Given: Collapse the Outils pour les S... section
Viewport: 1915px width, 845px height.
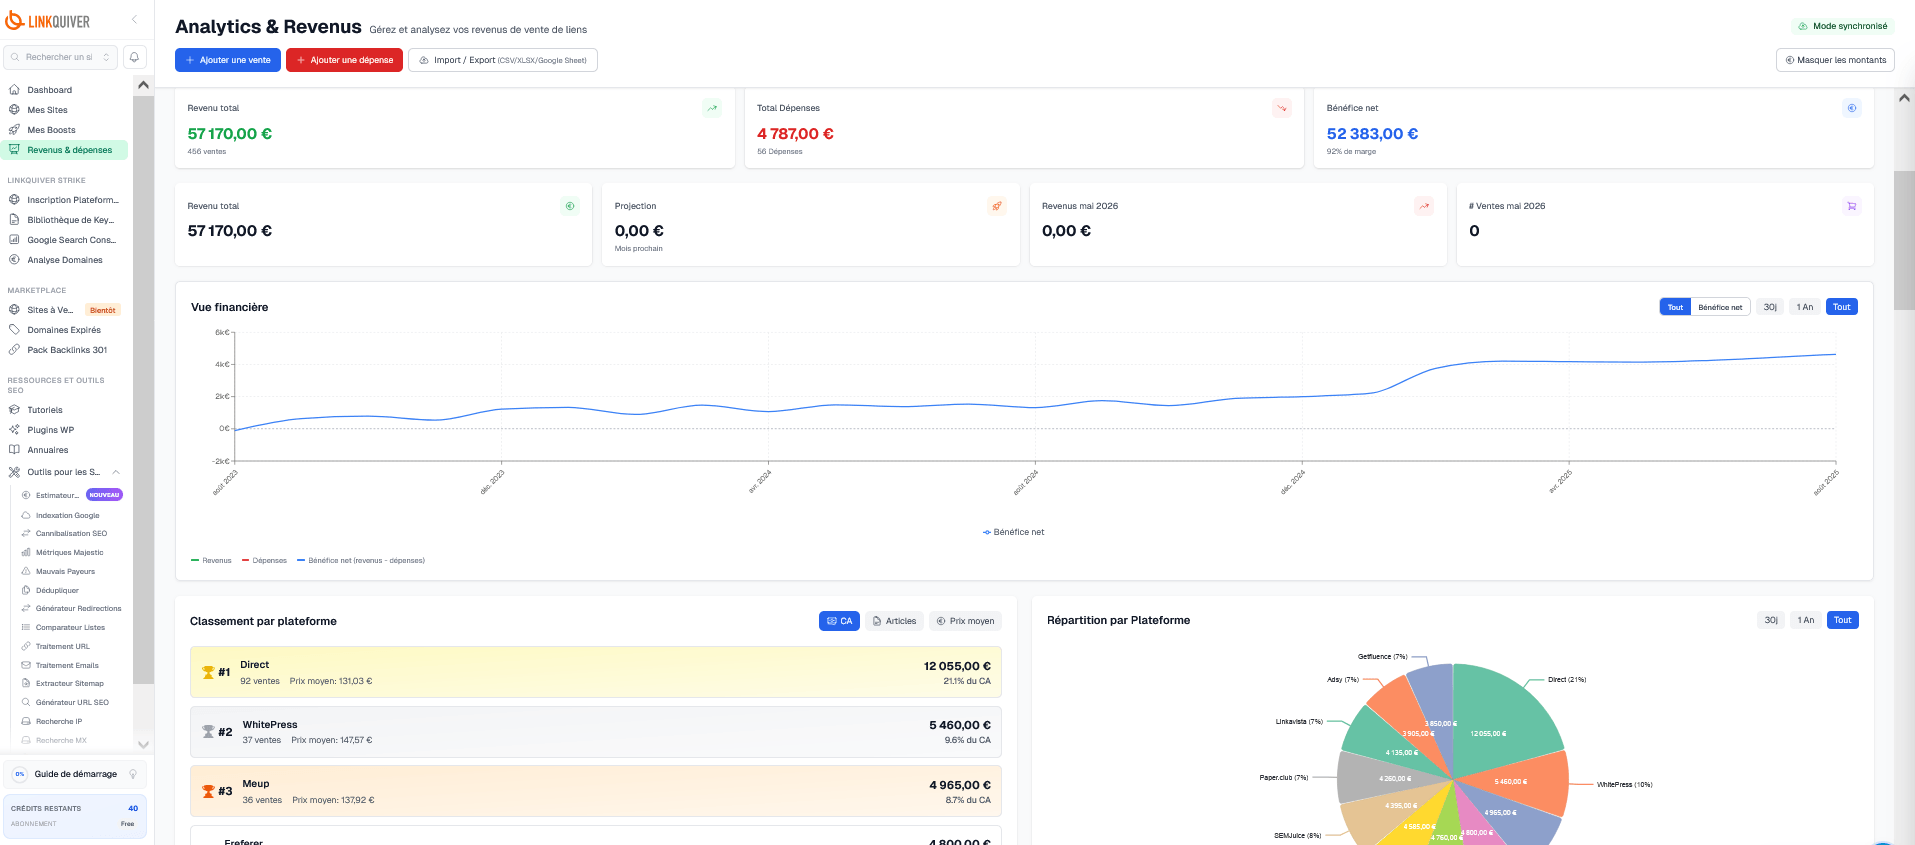Looking at the screenshot, I should point(116,472).
